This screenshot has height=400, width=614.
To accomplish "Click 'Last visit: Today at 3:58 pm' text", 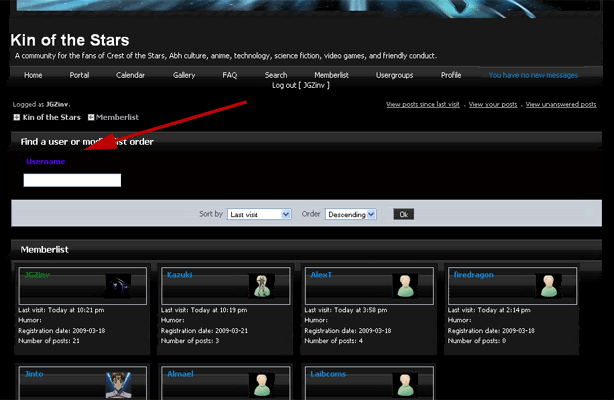I will coord(346,310).
